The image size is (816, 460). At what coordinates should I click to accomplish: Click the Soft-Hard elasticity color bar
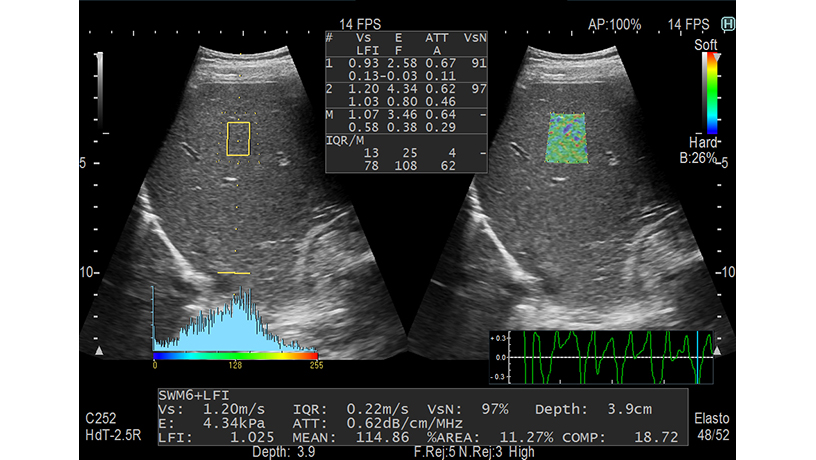pyautogui.click(x=710, y=93)
